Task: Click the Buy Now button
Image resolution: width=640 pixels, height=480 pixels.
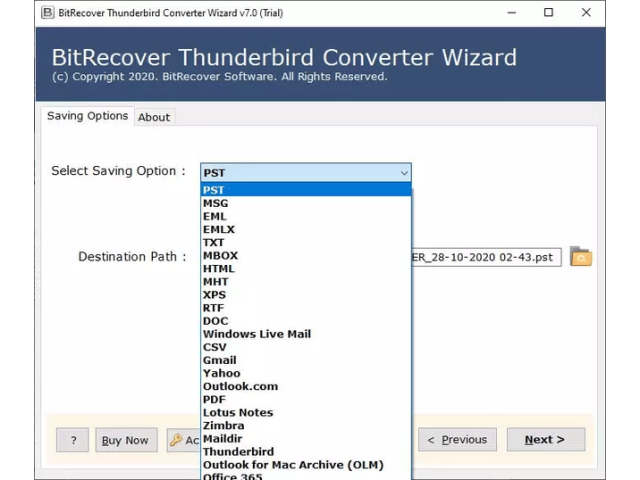Action: [x=126, y=440]
